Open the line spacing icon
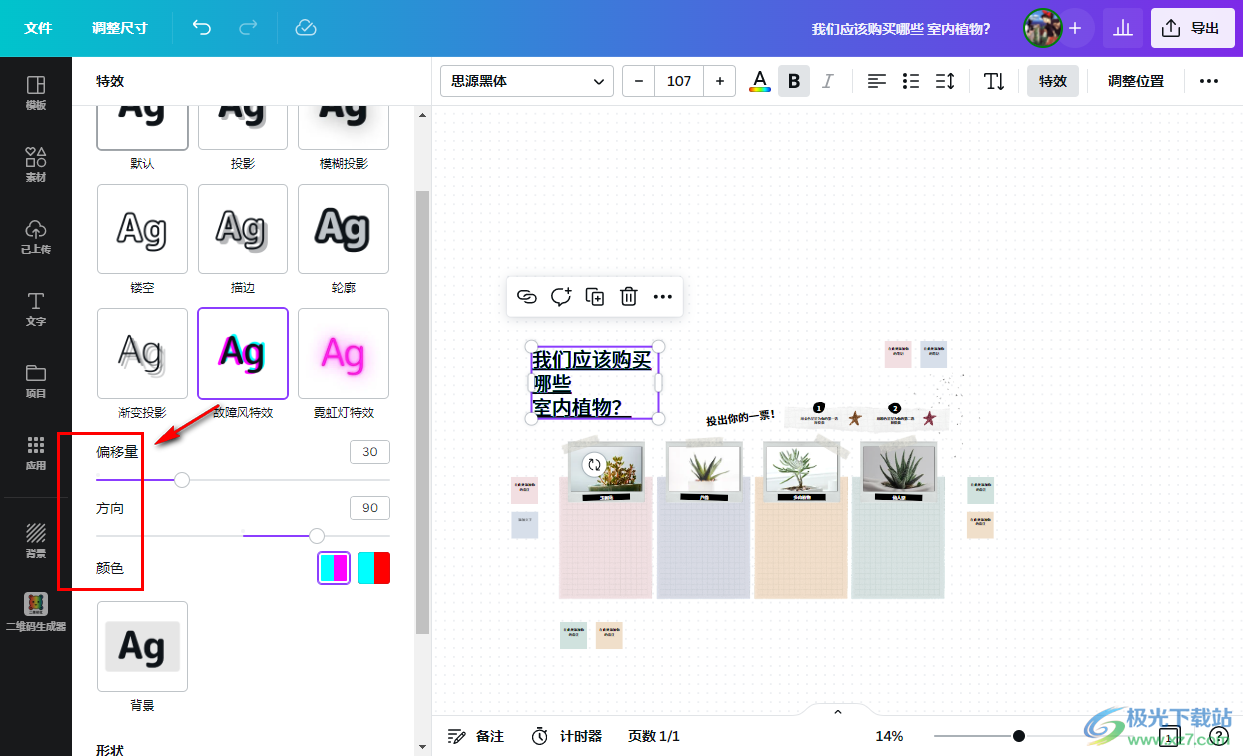Screen dimensions: 1243x756 [x=945, y=81]
